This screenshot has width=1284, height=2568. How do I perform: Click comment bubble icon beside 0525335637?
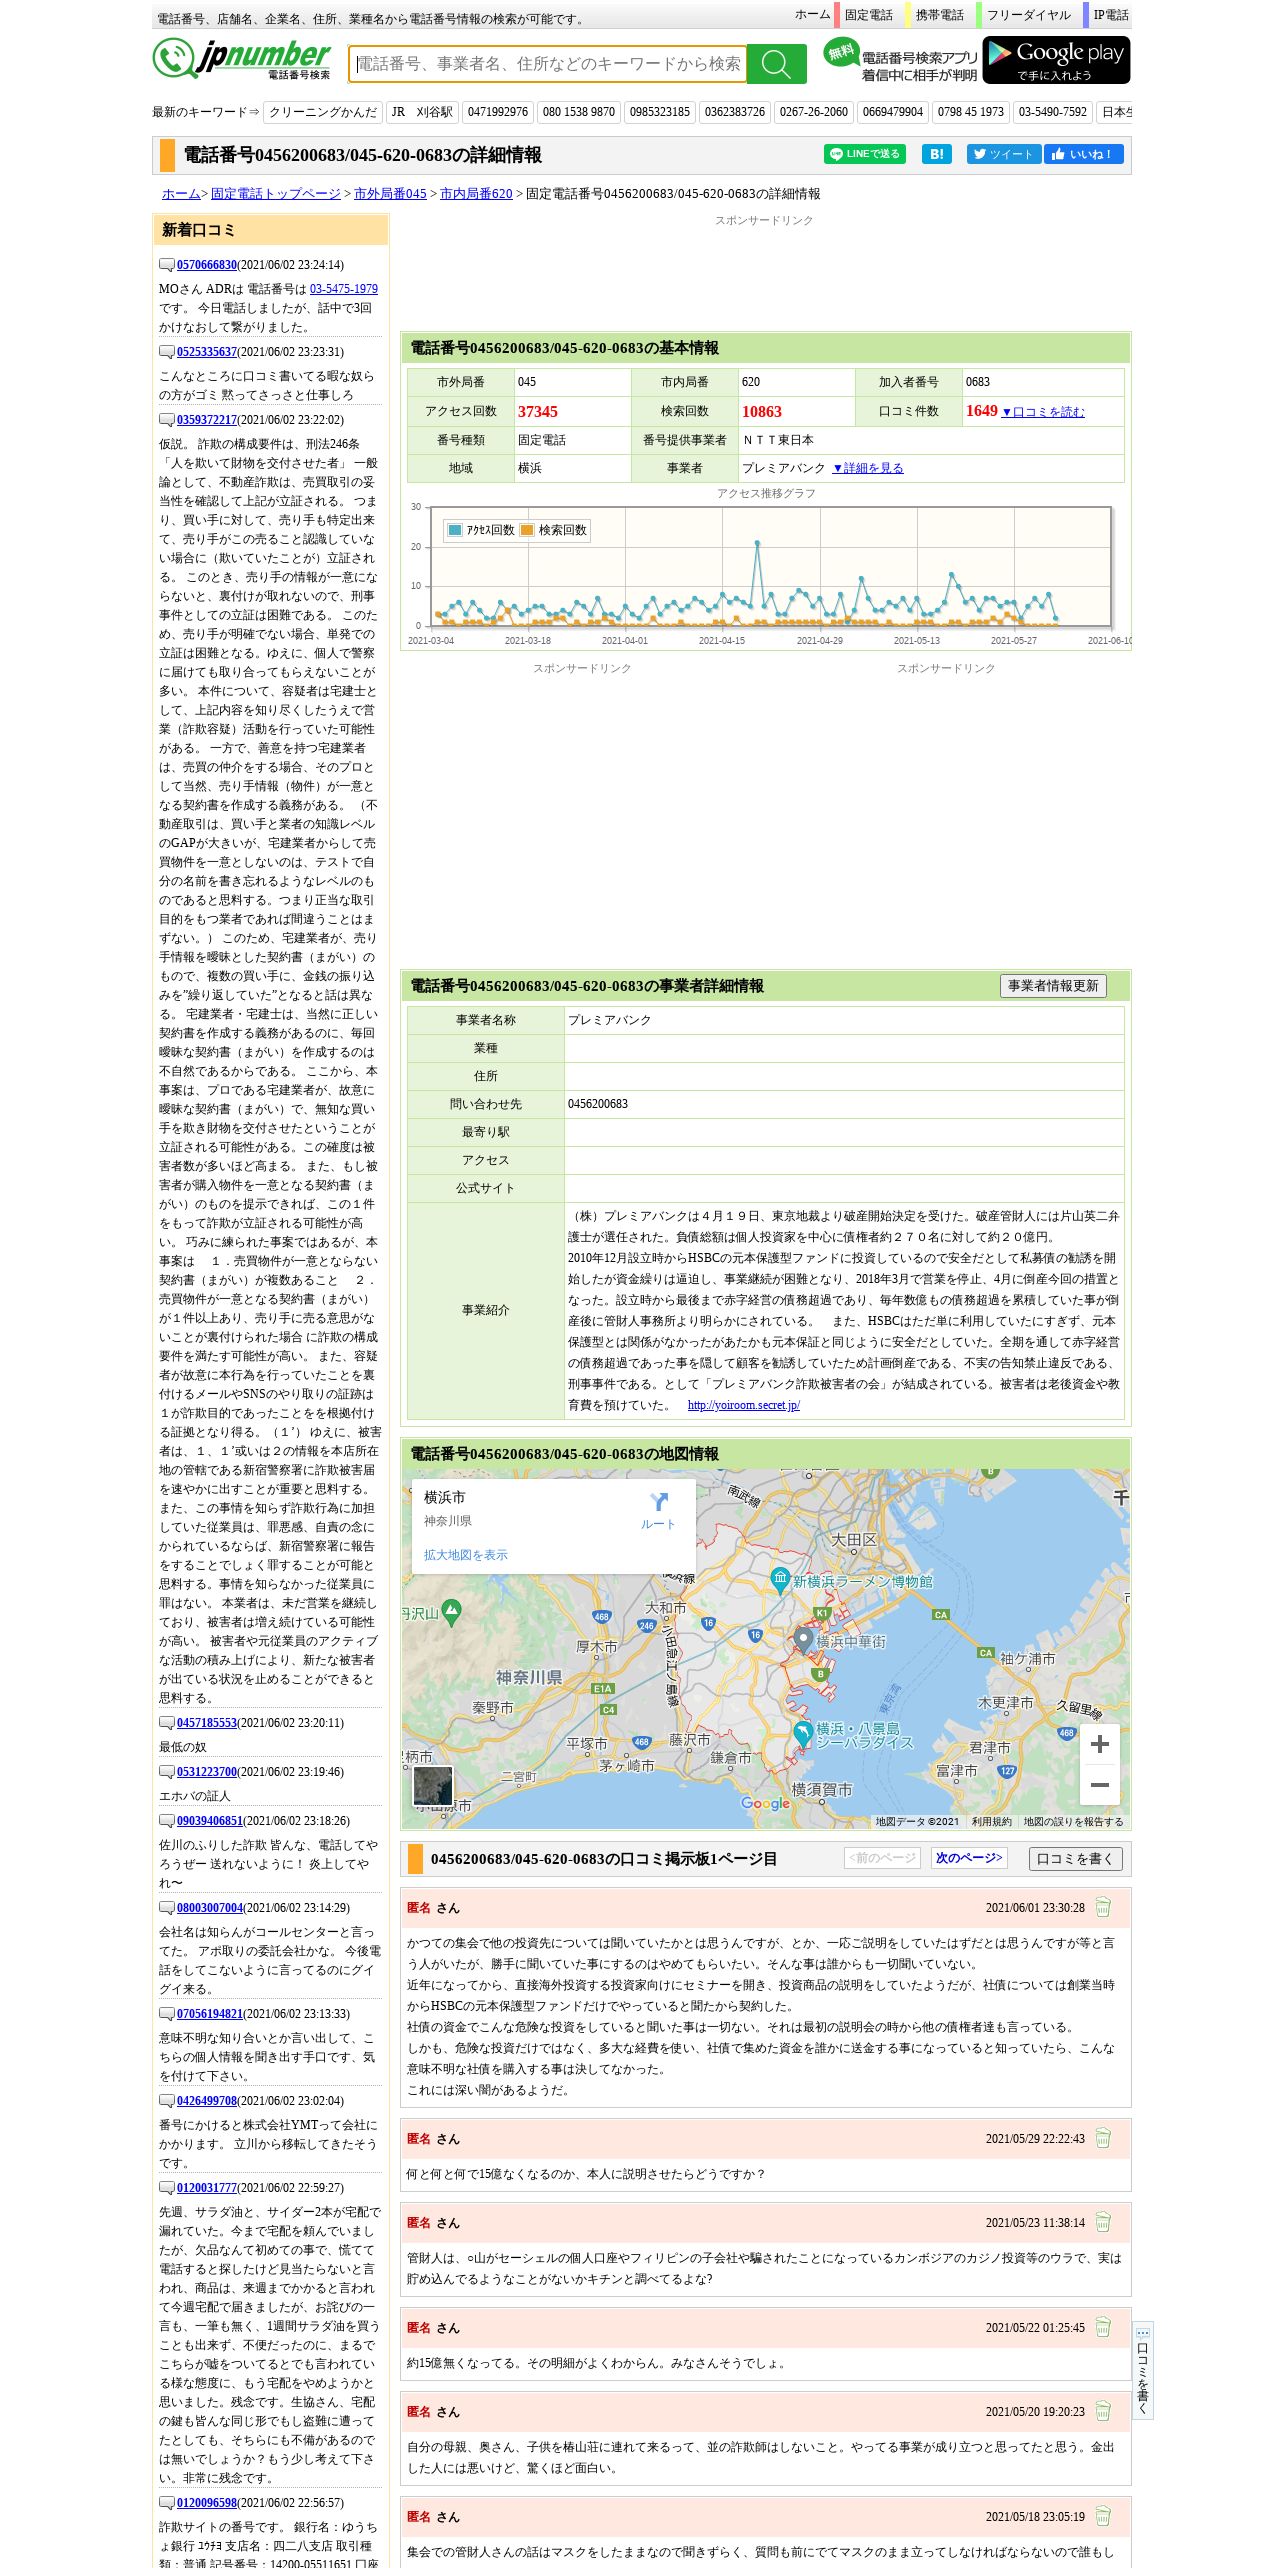pyautogui.click(x=167, y=352)
